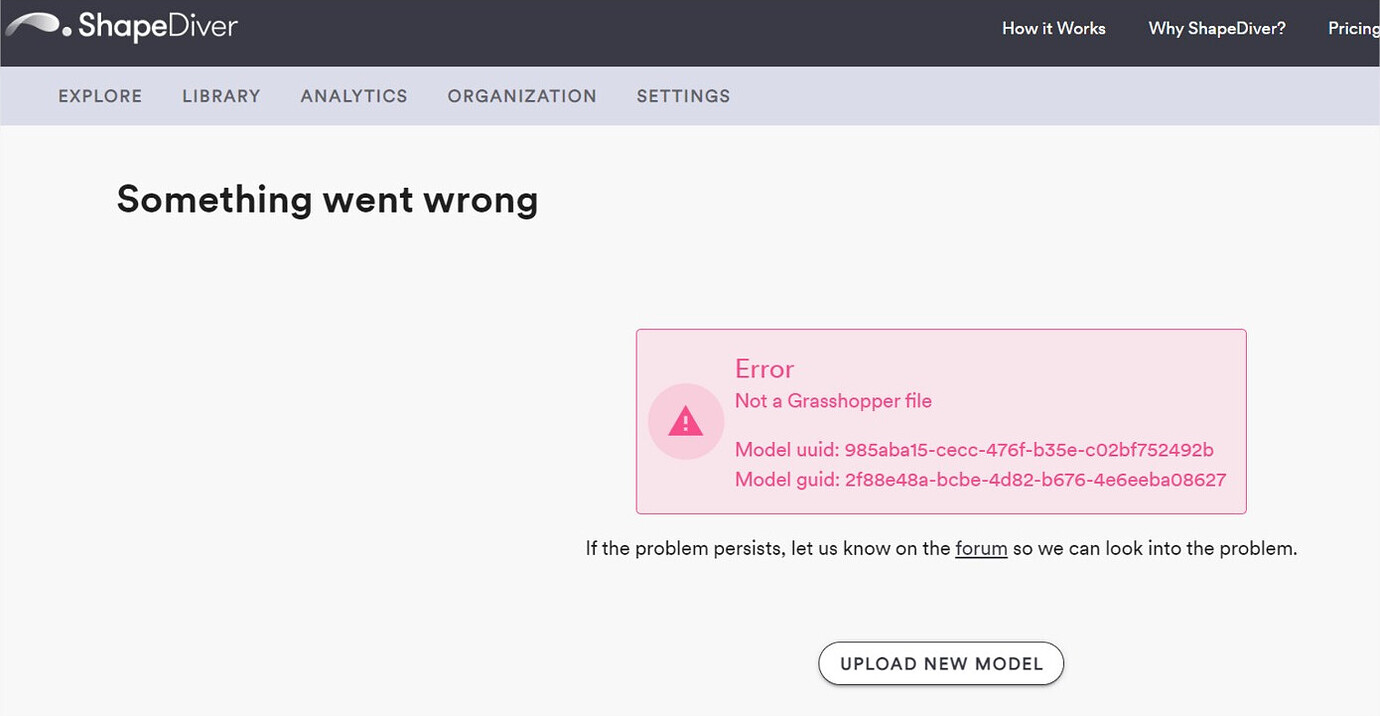Select Why ShapeDiver? in the navigation
Image resolution: width=1380 pixels, height=716 pixels.
coord(1216,28)
